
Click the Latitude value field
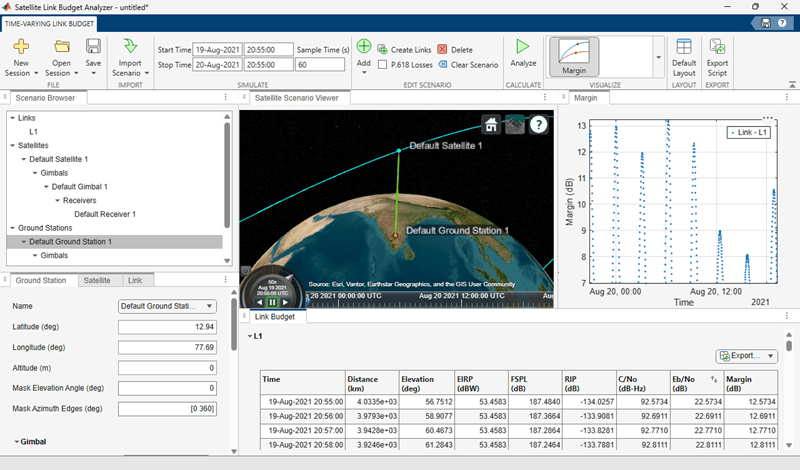(x=167, y=327)
